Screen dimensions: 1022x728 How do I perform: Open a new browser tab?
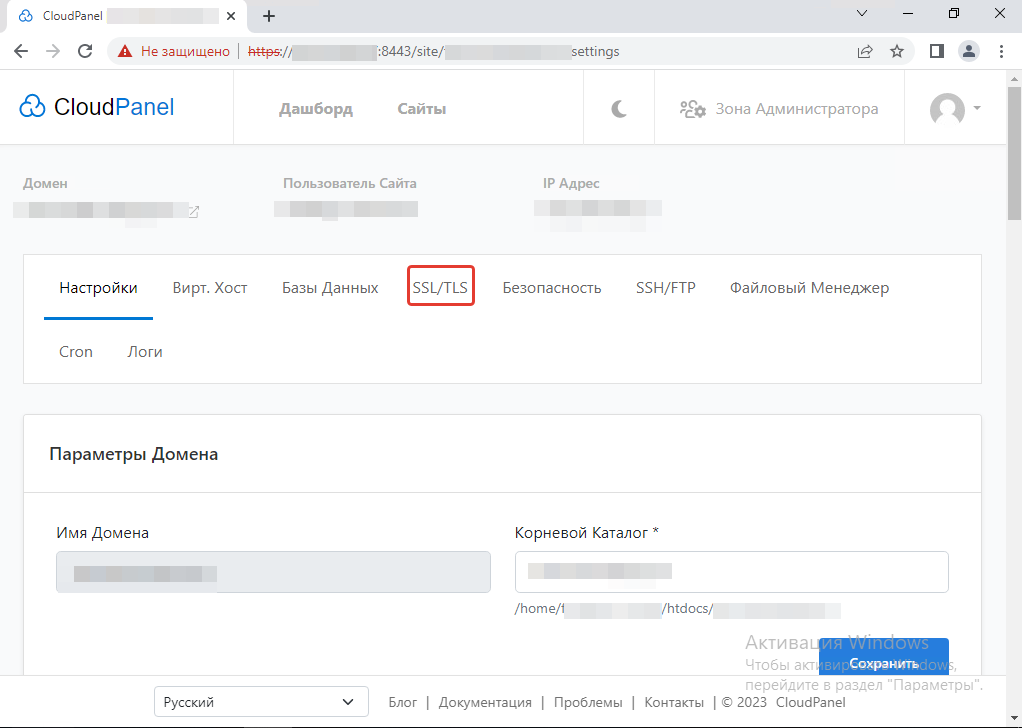click(x=269, y=16)
